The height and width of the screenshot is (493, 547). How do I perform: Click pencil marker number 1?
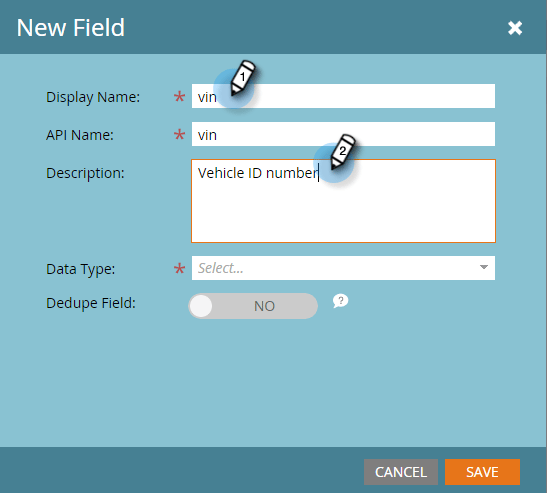pyautogui.click(x=243, y=77)
